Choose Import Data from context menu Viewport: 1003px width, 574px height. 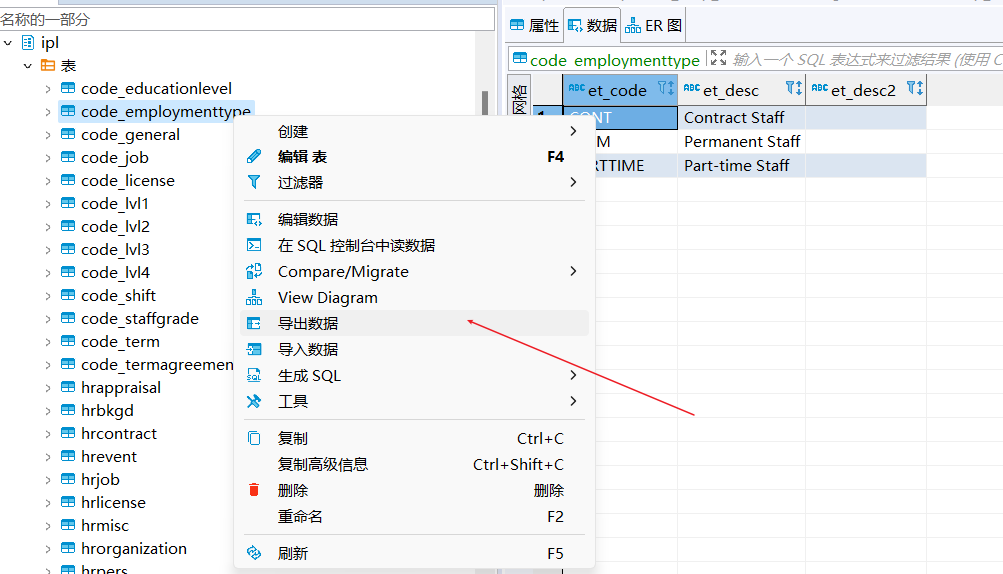(x=415, y=349)
